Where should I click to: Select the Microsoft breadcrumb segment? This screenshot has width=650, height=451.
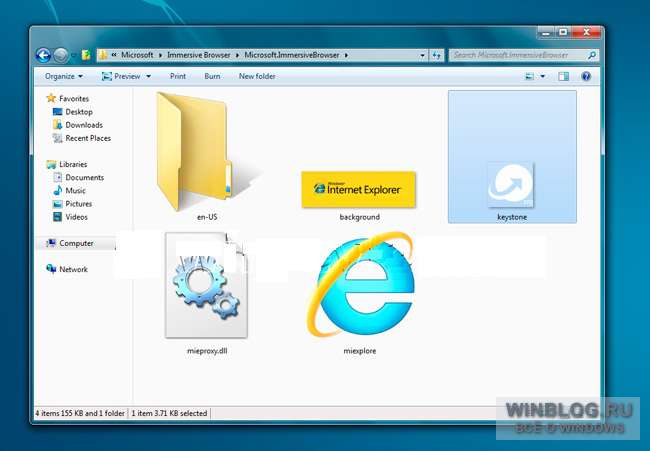(137, 55)
